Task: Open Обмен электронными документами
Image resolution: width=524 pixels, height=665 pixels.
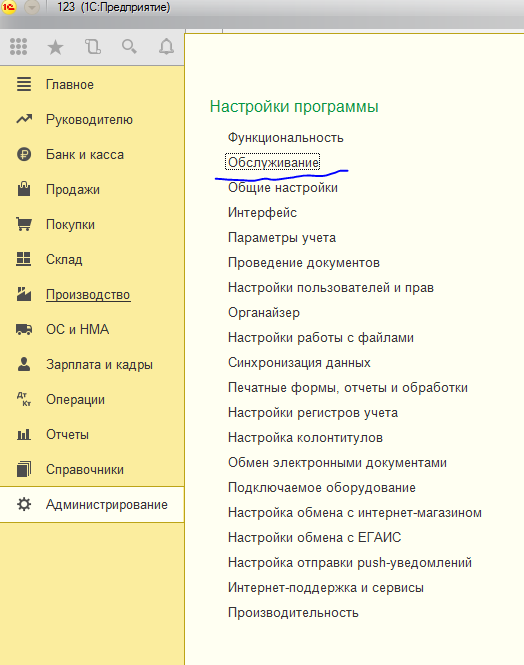Action: click(337, 462)
